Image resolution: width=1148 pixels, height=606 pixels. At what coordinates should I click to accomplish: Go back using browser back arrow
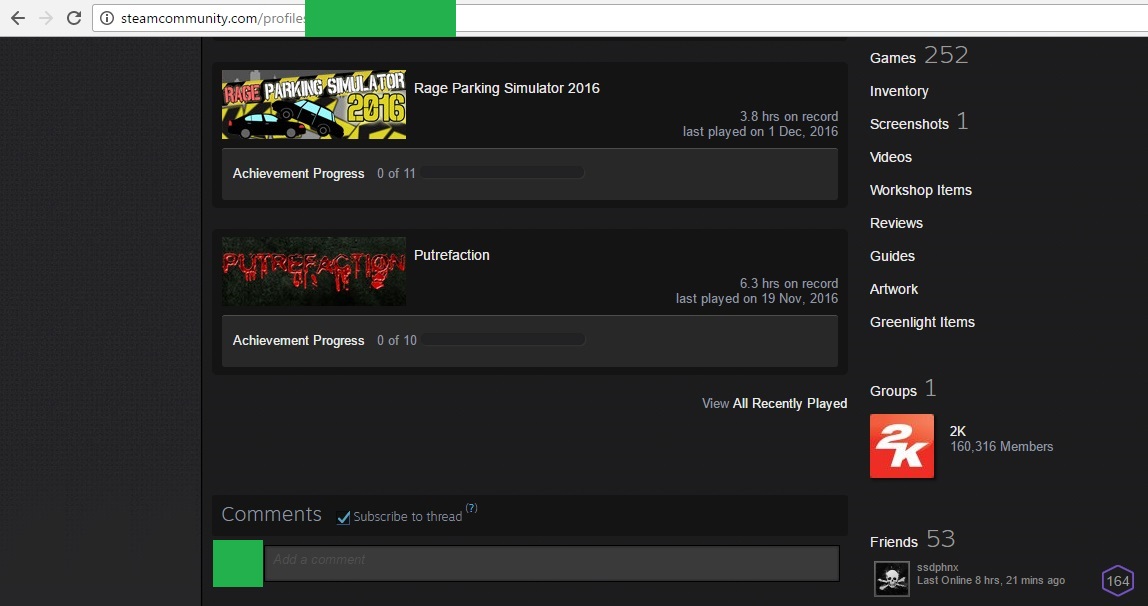18,18
